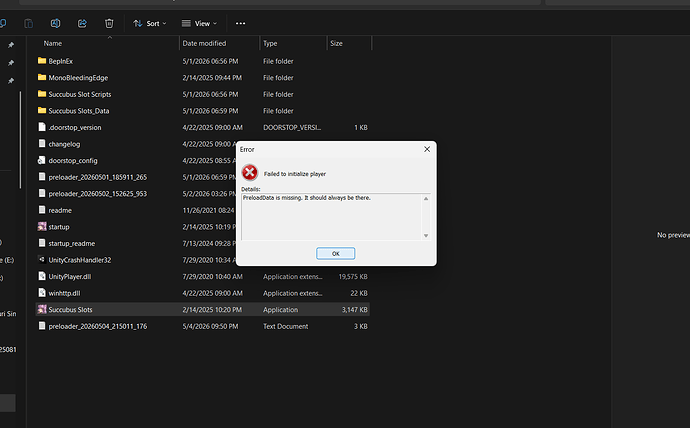The image size is (690, 428).
Task: Click the 'Text Document' type cell
Action: (286, 326)
